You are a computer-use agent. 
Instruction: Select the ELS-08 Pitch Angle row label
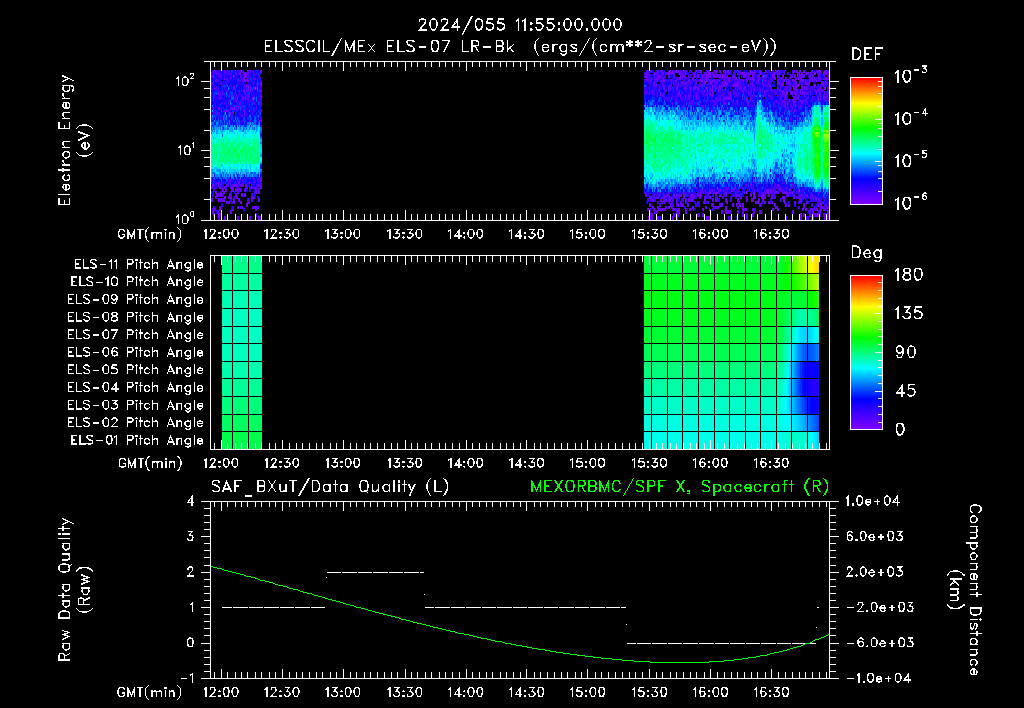click(135, 317)
